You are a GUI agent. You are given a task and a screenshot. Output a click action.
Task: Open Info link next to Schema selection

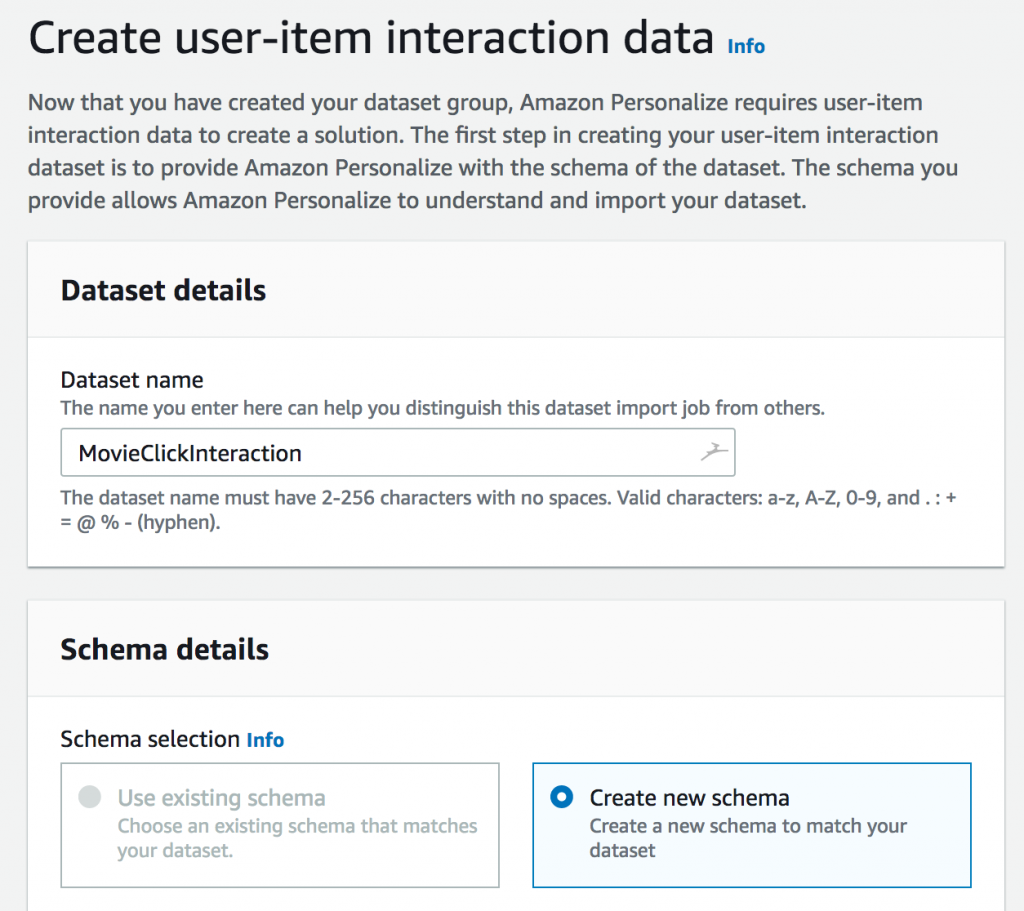point(265,740)
